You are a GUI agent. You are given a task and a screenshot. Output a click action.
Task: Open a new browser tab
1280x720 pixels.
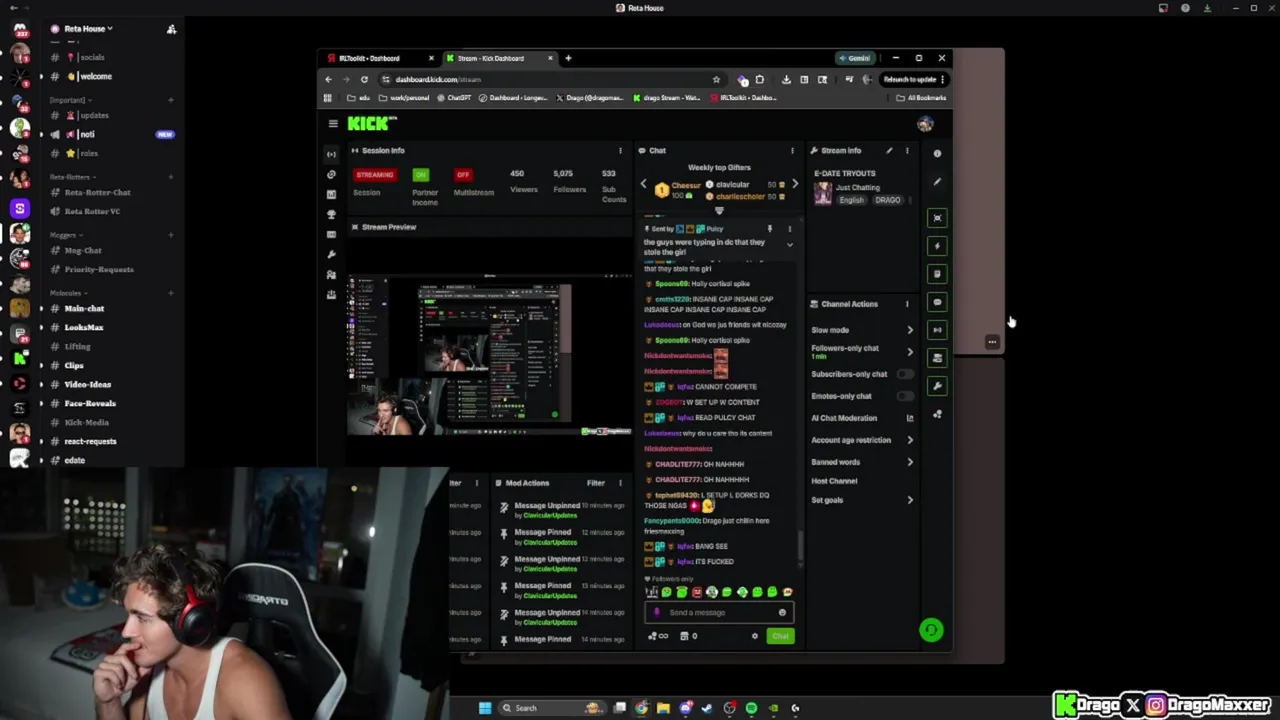[x=568, y=58]
